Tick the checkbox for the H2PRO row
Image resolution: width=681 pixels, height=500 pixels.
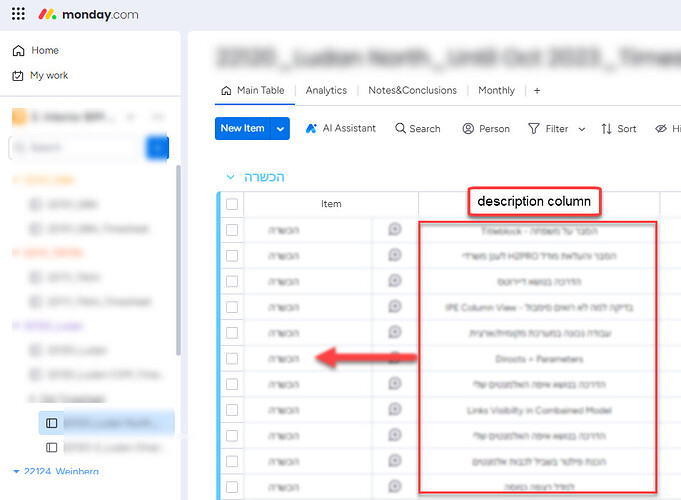point(232,255)
